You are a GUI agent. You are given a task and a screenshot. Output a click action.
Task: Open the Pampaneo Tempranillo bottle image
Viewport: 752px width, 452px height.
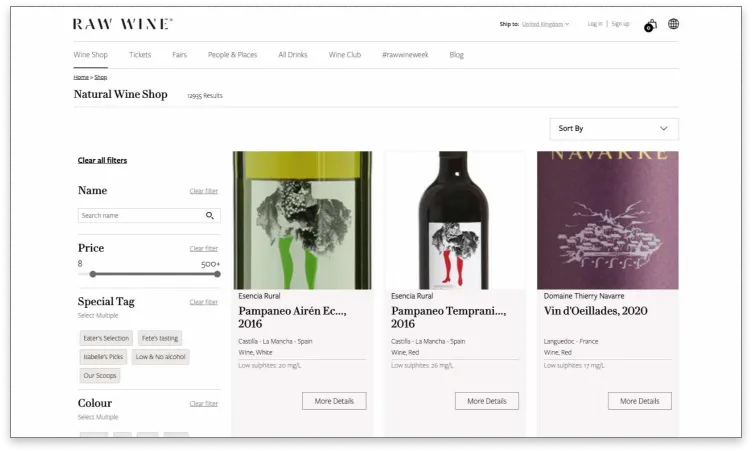click(455, 220)
